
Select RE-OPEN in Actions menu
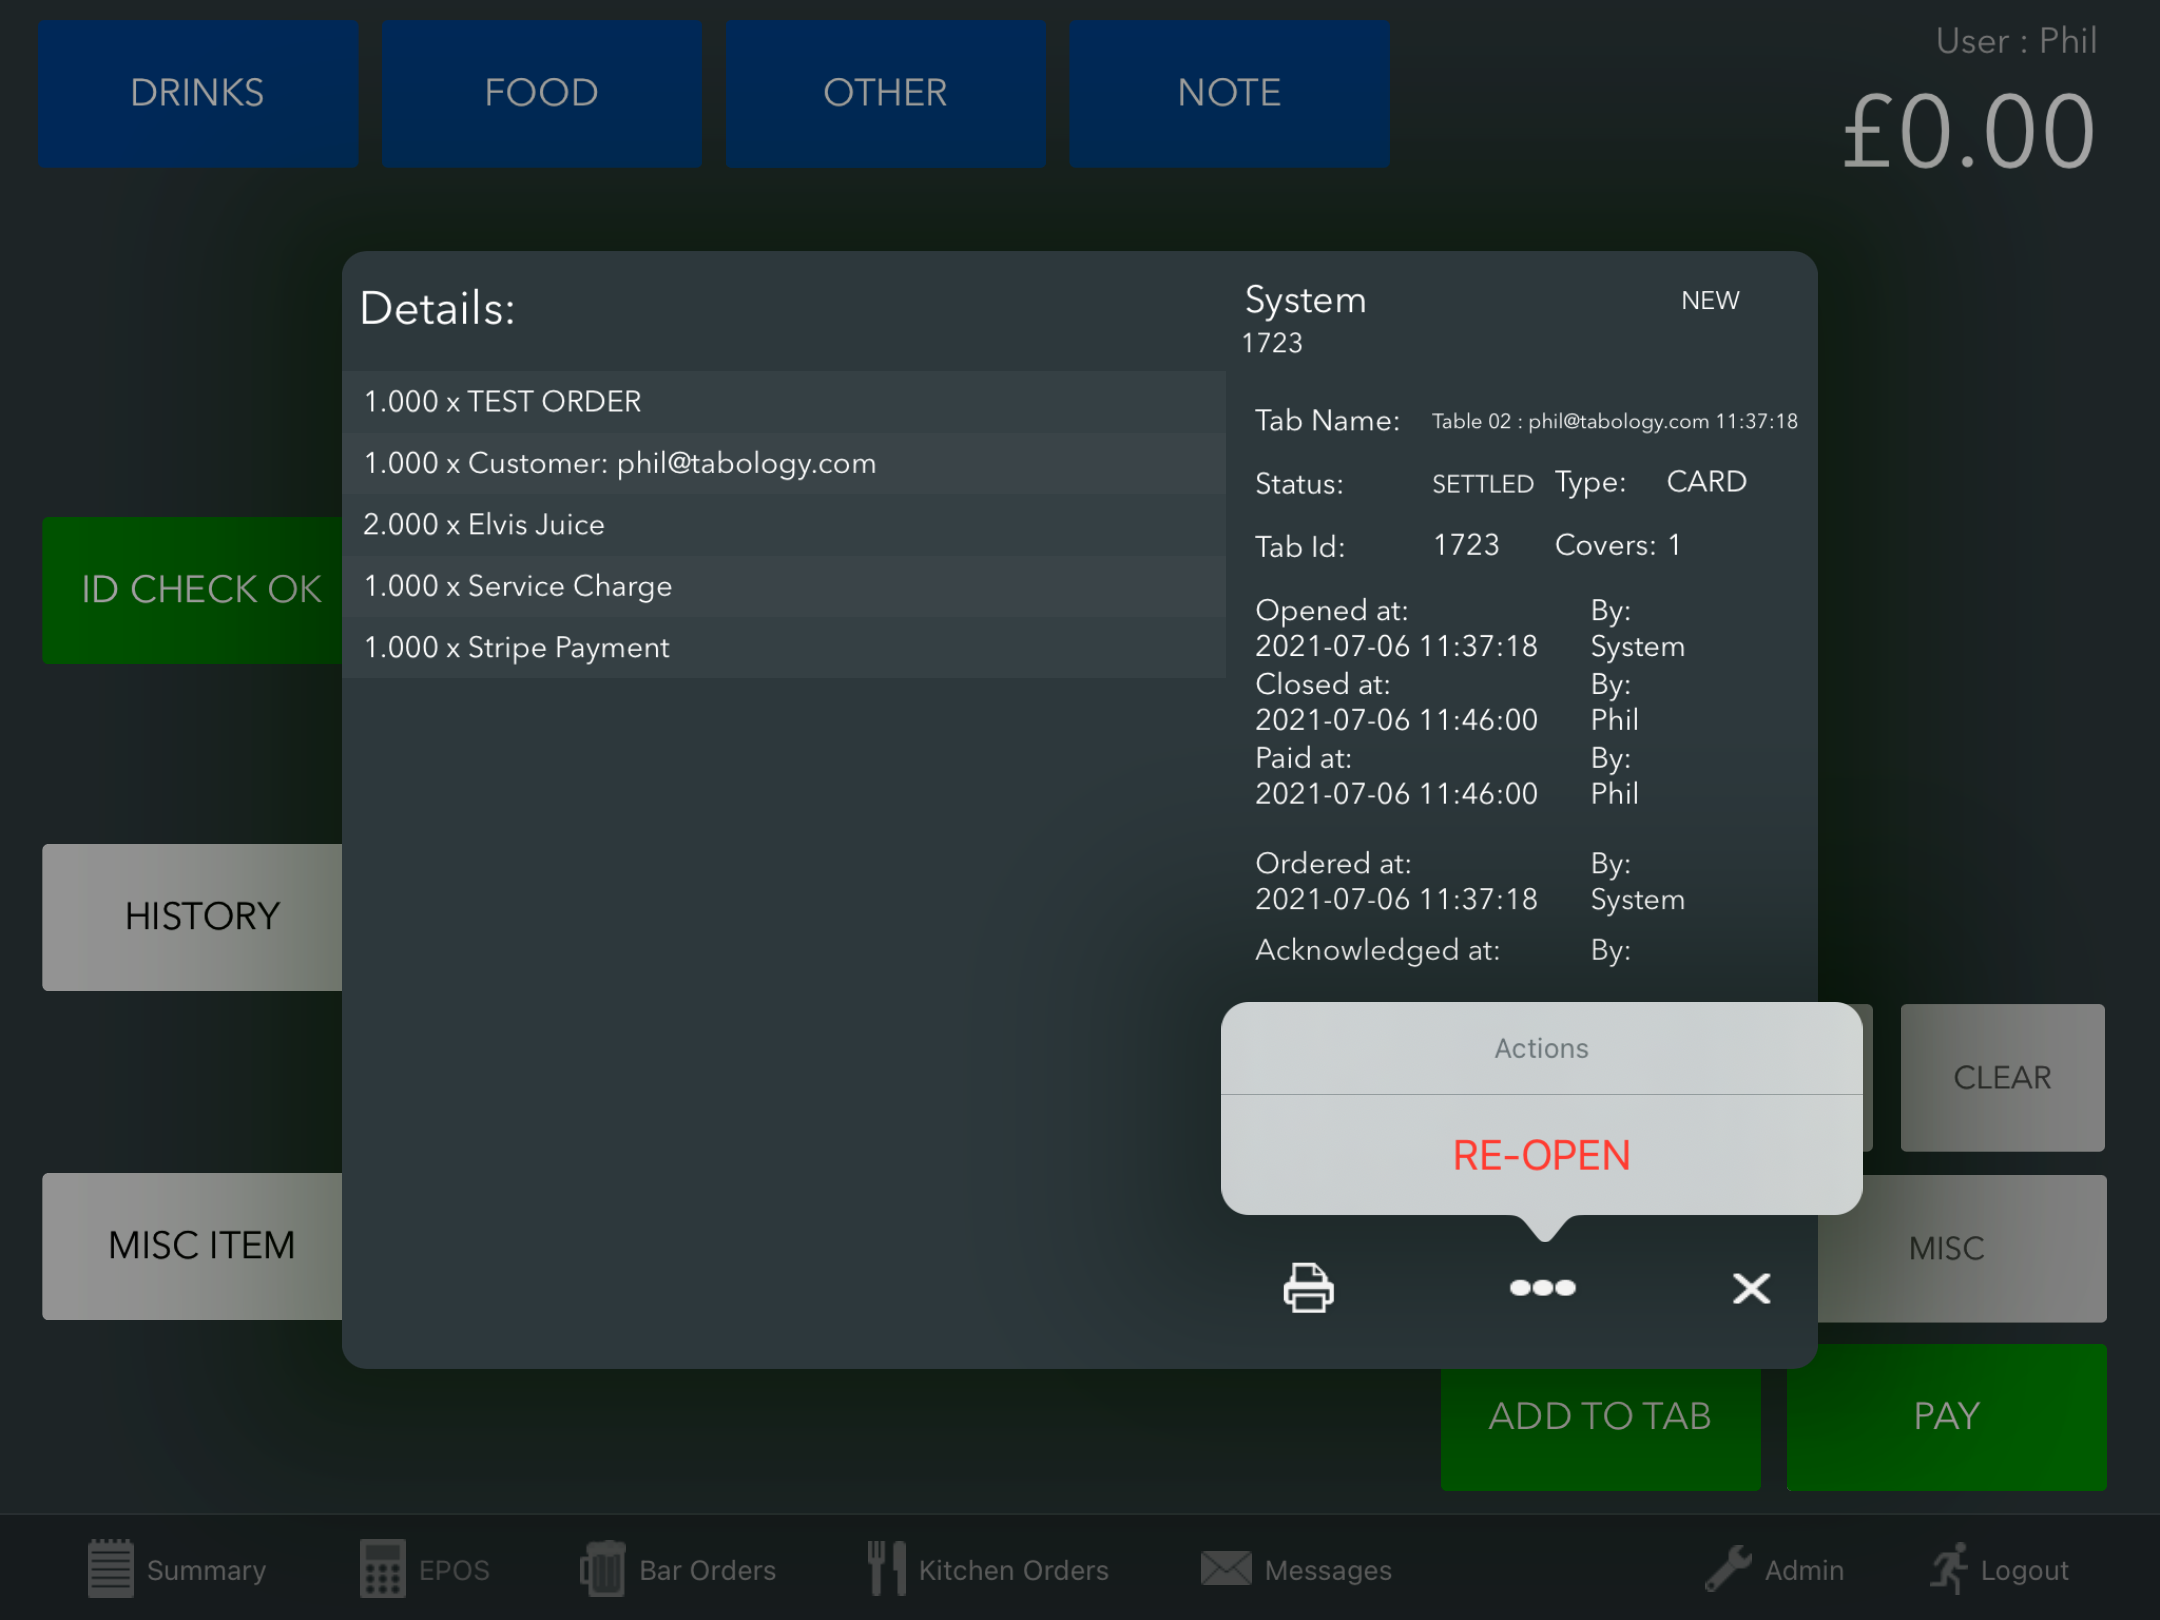click(1541, 1155)
